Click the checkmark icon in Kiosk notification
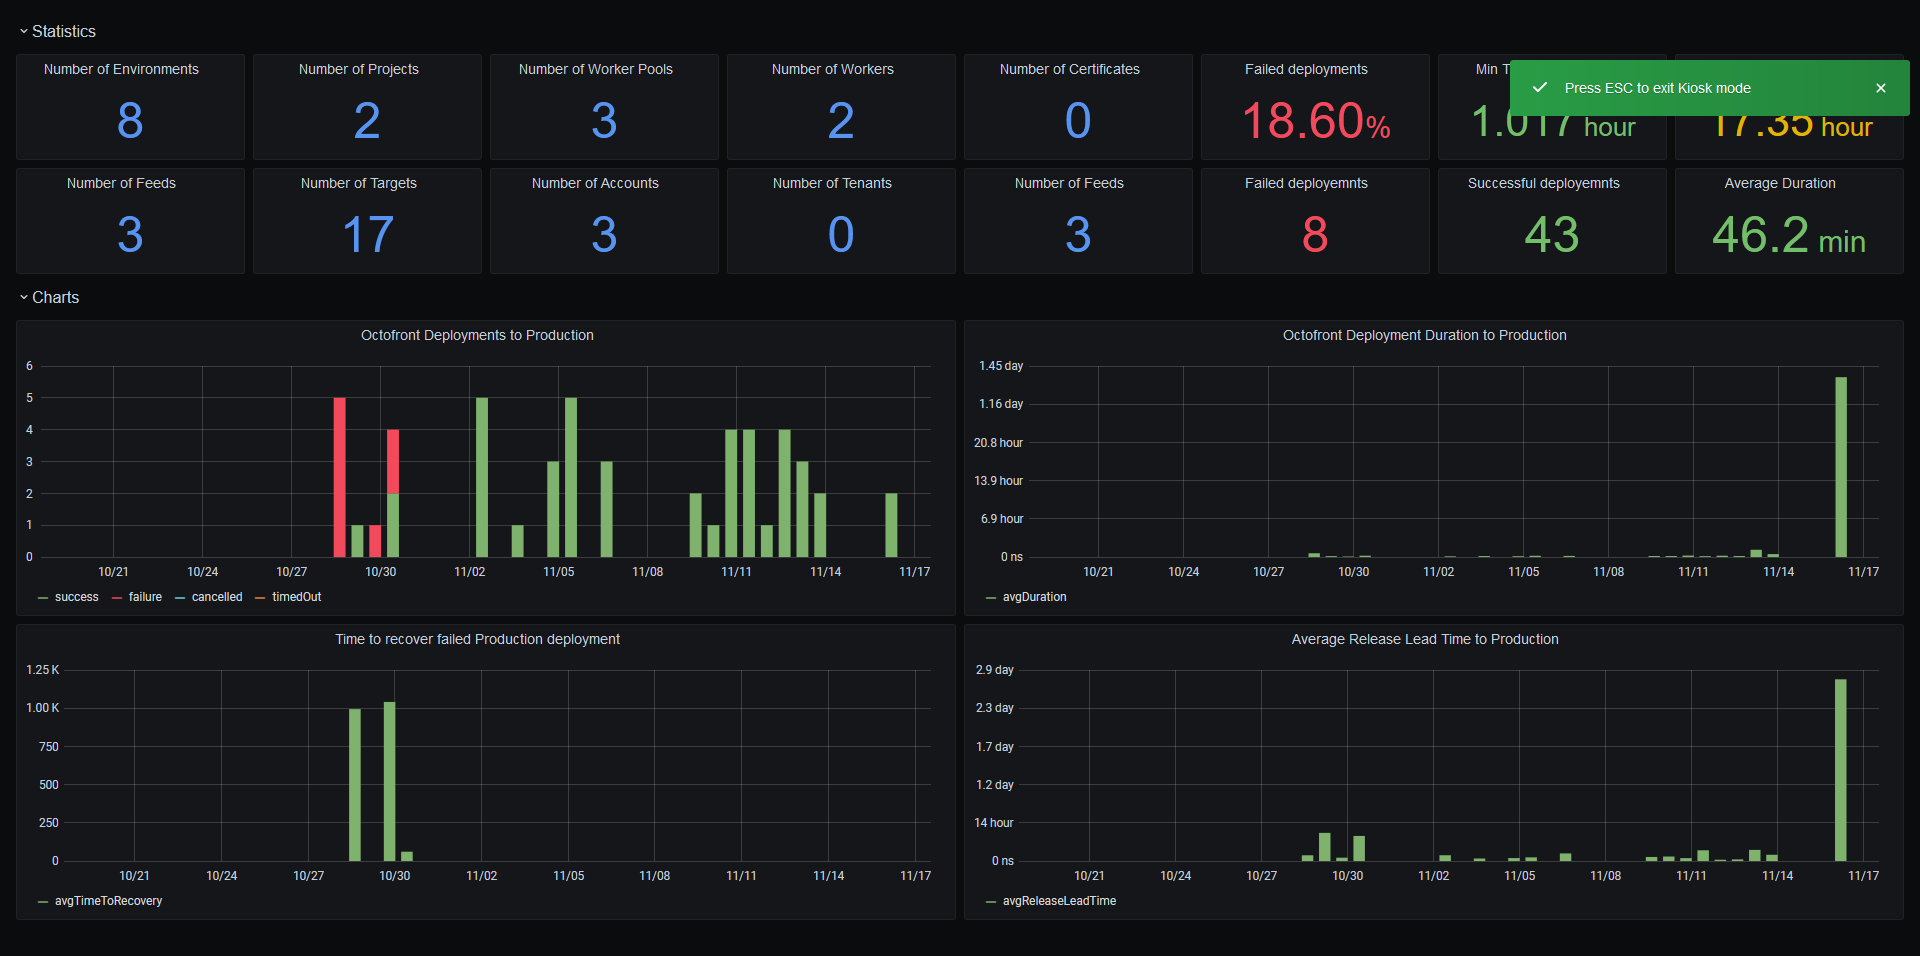The height and width of the screenshot is (956, 1920). coord(1540,88)
